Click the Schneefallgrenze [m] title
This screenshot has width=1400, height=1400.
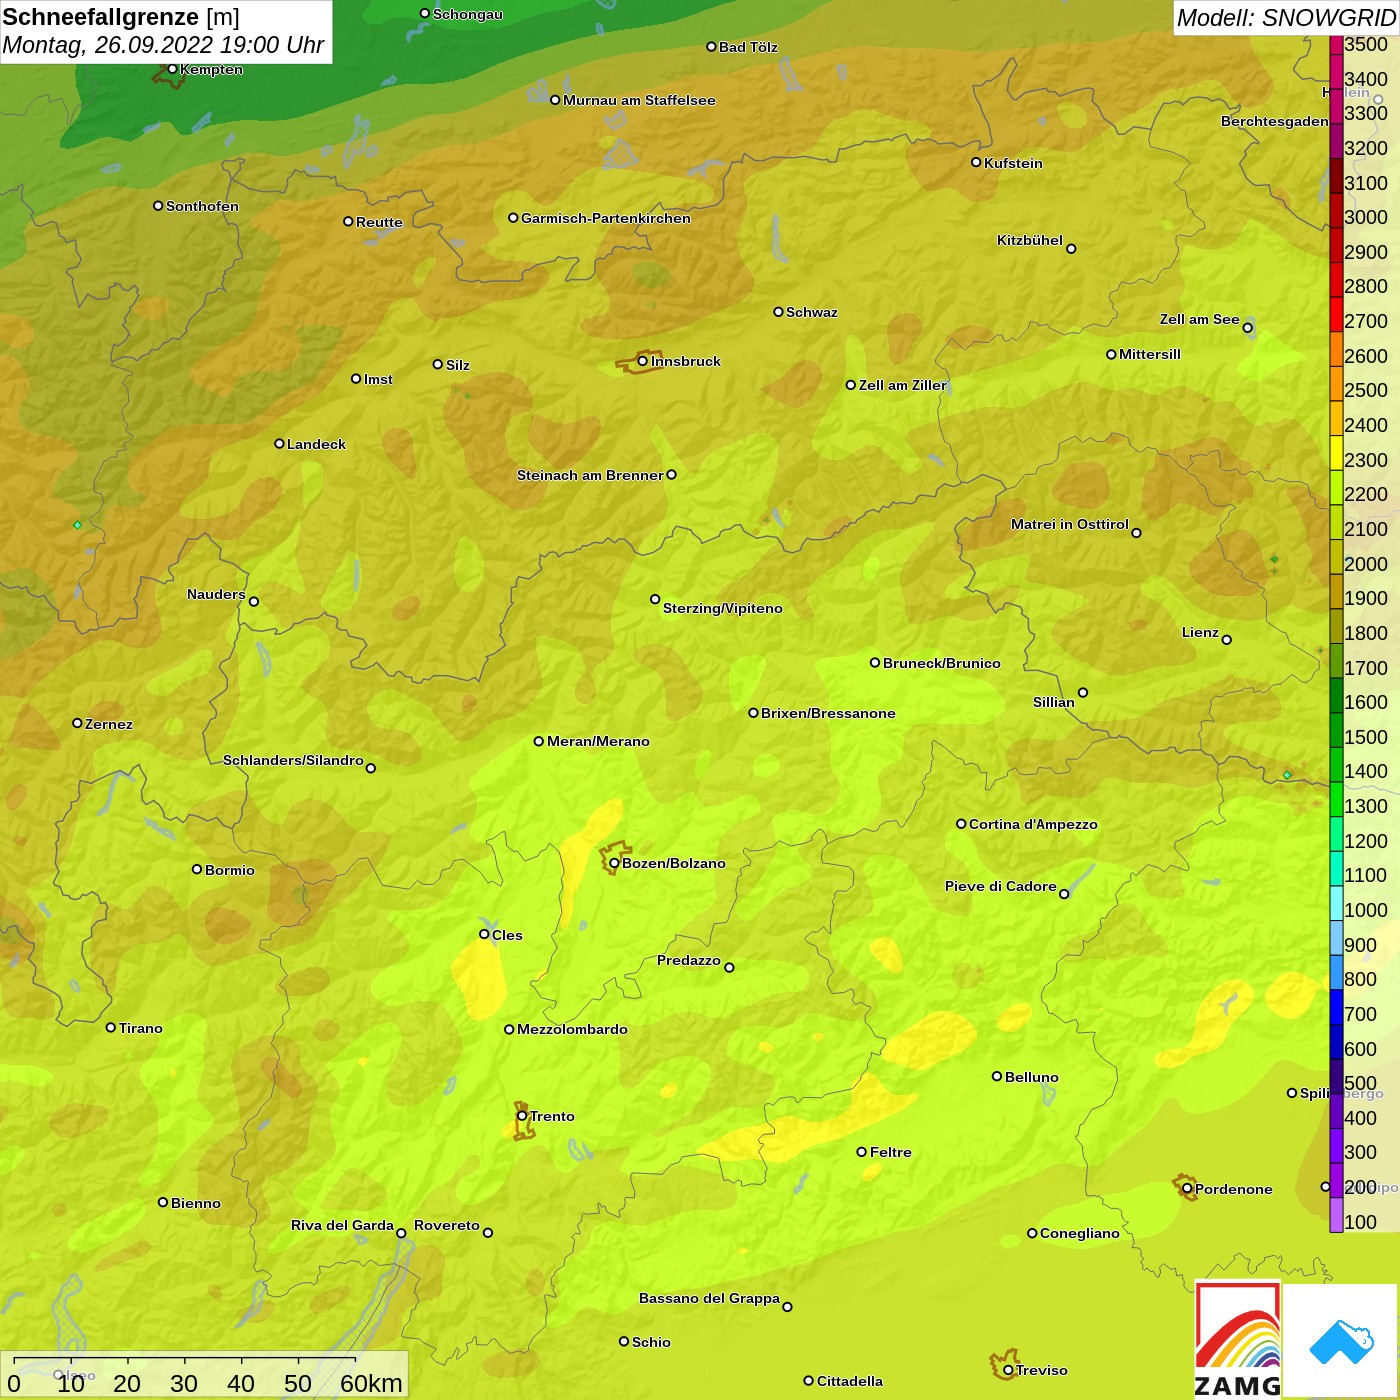pyautogui.click(x=121, y=17)
